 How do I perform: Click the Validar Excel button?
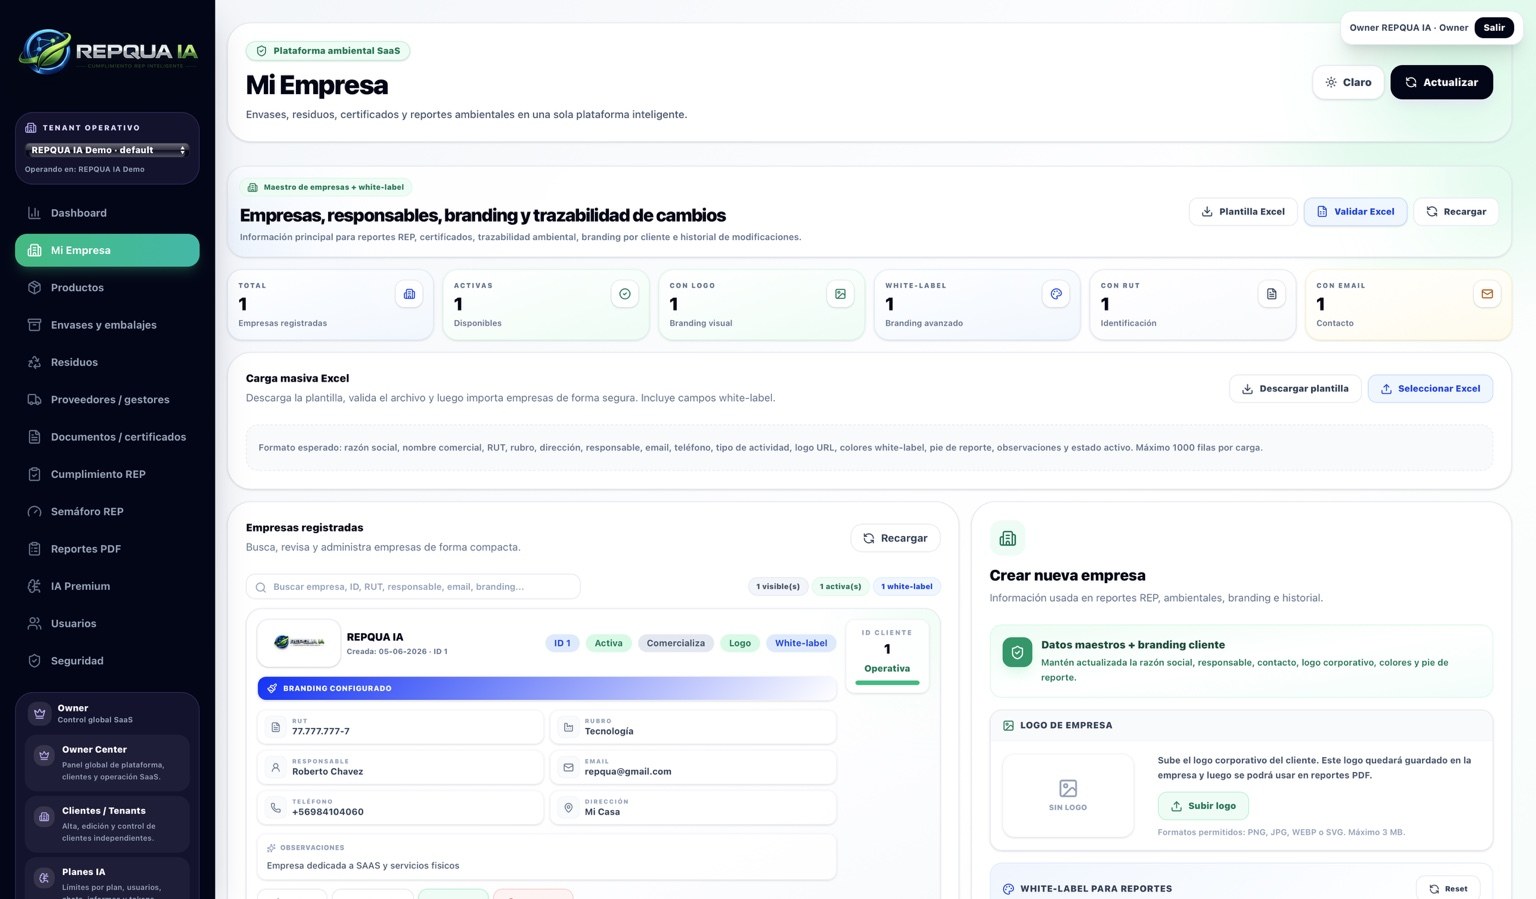(1355, 212)
